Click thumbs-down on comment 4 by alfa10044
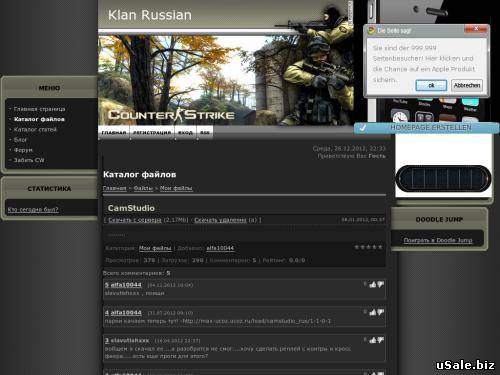The height and width of the screenshot is (375, 500). 381,312
